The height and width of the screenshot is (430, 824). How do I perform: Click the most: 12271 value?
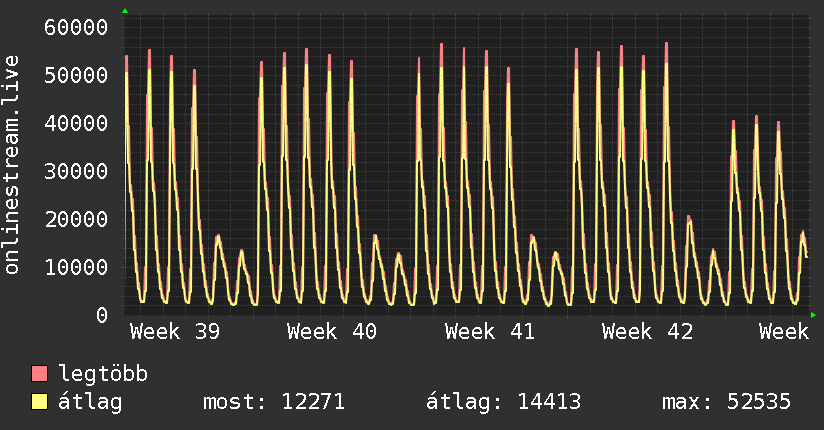coord(274,402)
